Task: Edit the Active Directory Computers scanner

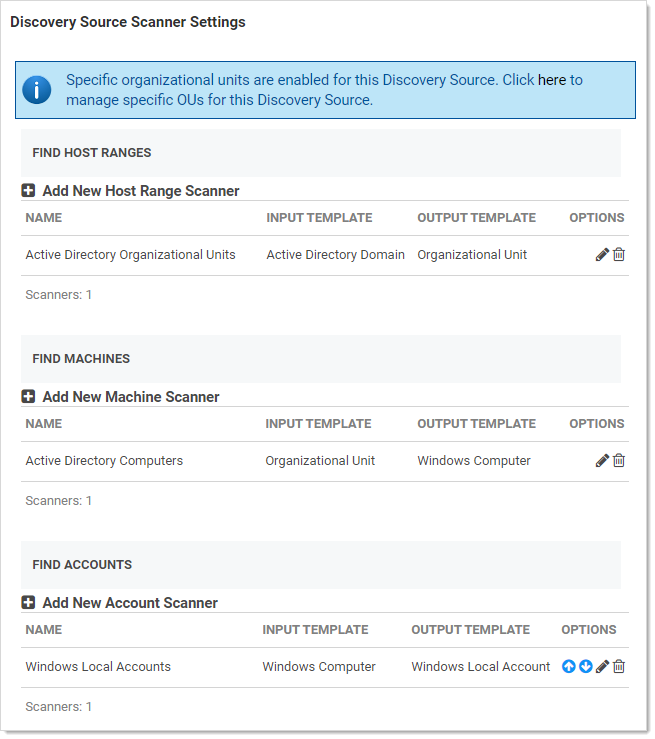Action: click(602, 461)
